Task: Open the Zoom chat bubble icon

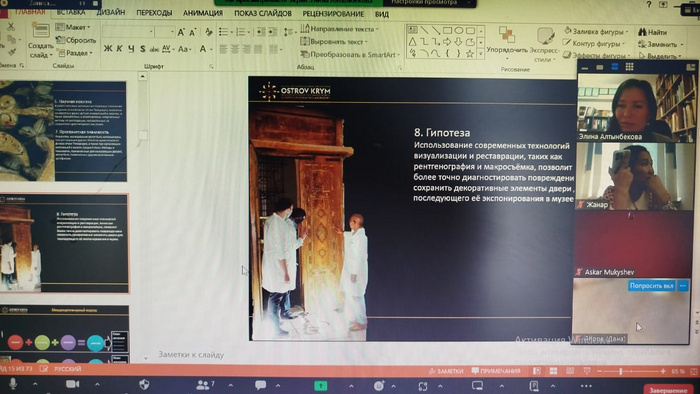Action: click(x=260, y=385)
